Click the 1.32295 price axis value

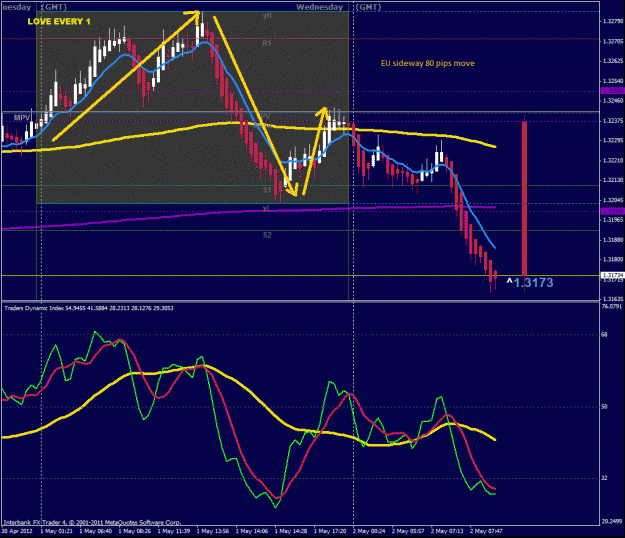click(613, 140)
